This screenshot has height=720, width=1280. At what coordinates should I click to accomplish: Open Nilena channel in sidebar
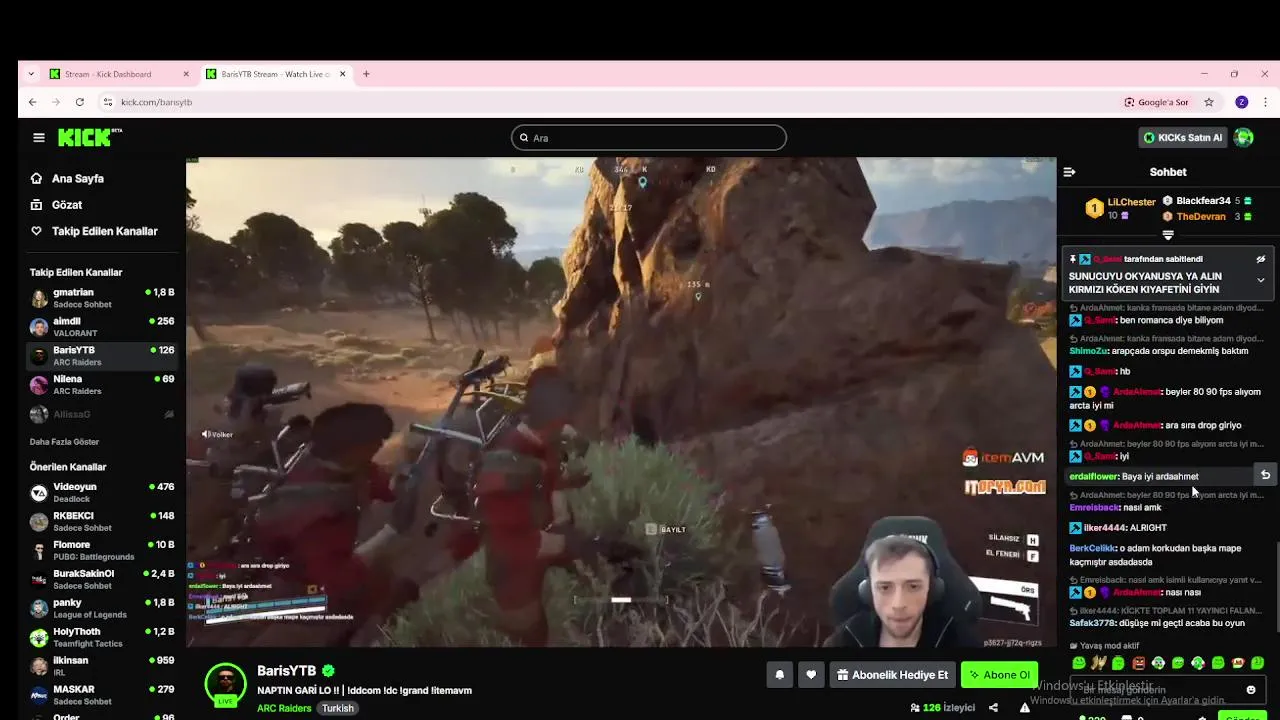102,385
